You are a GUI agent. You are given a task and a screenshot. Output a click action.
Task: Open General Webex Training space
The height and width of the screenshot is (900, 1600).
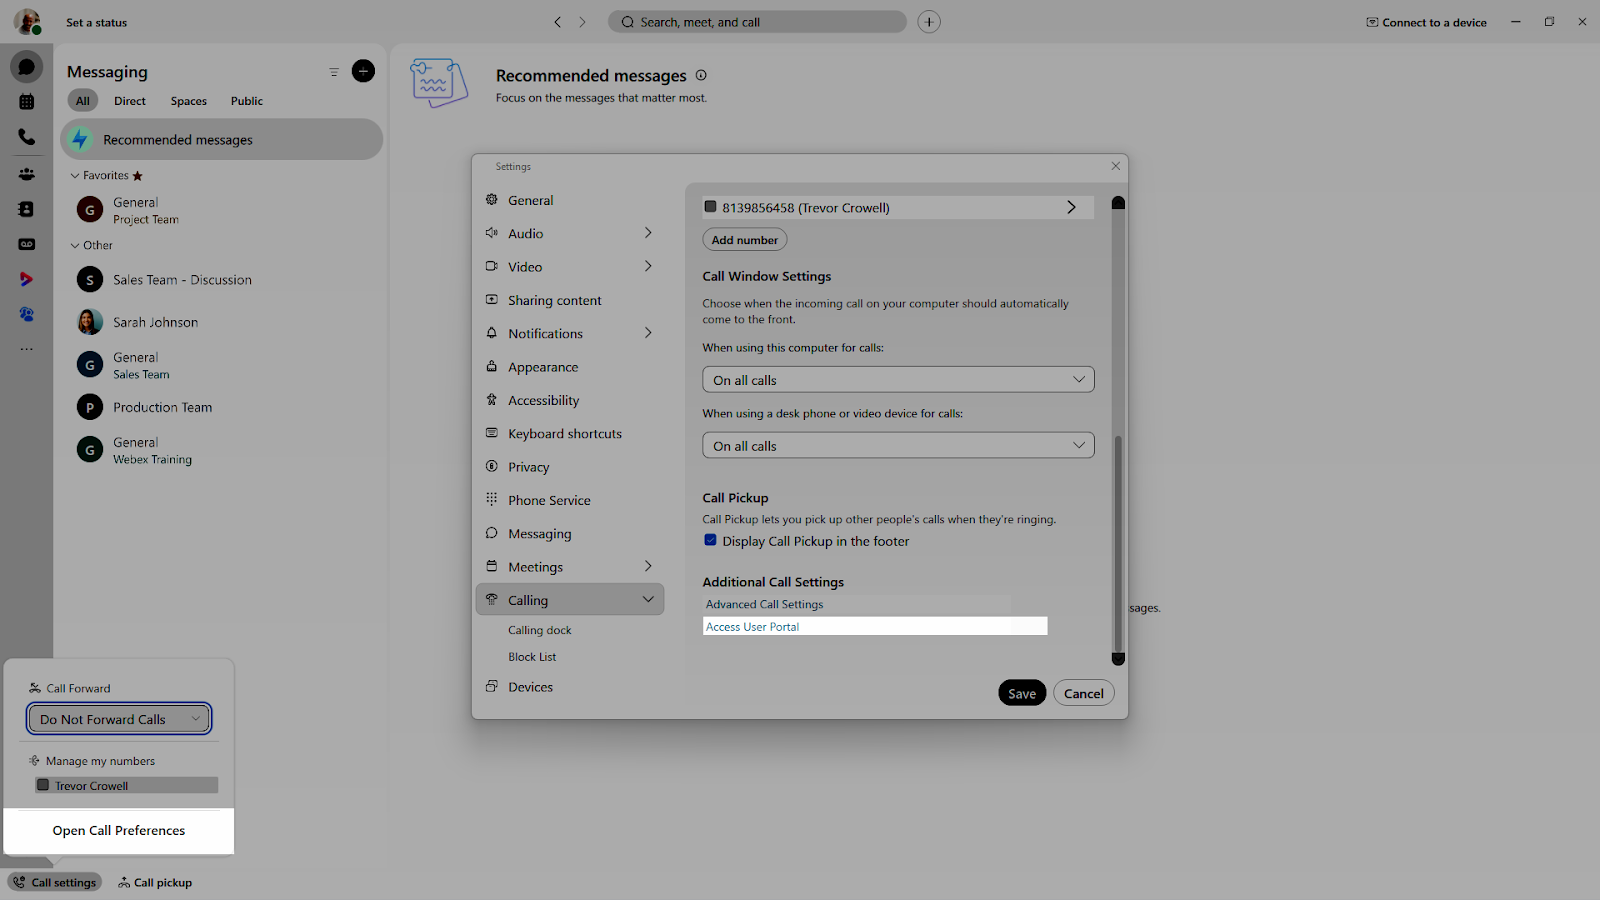click(222, 450)
